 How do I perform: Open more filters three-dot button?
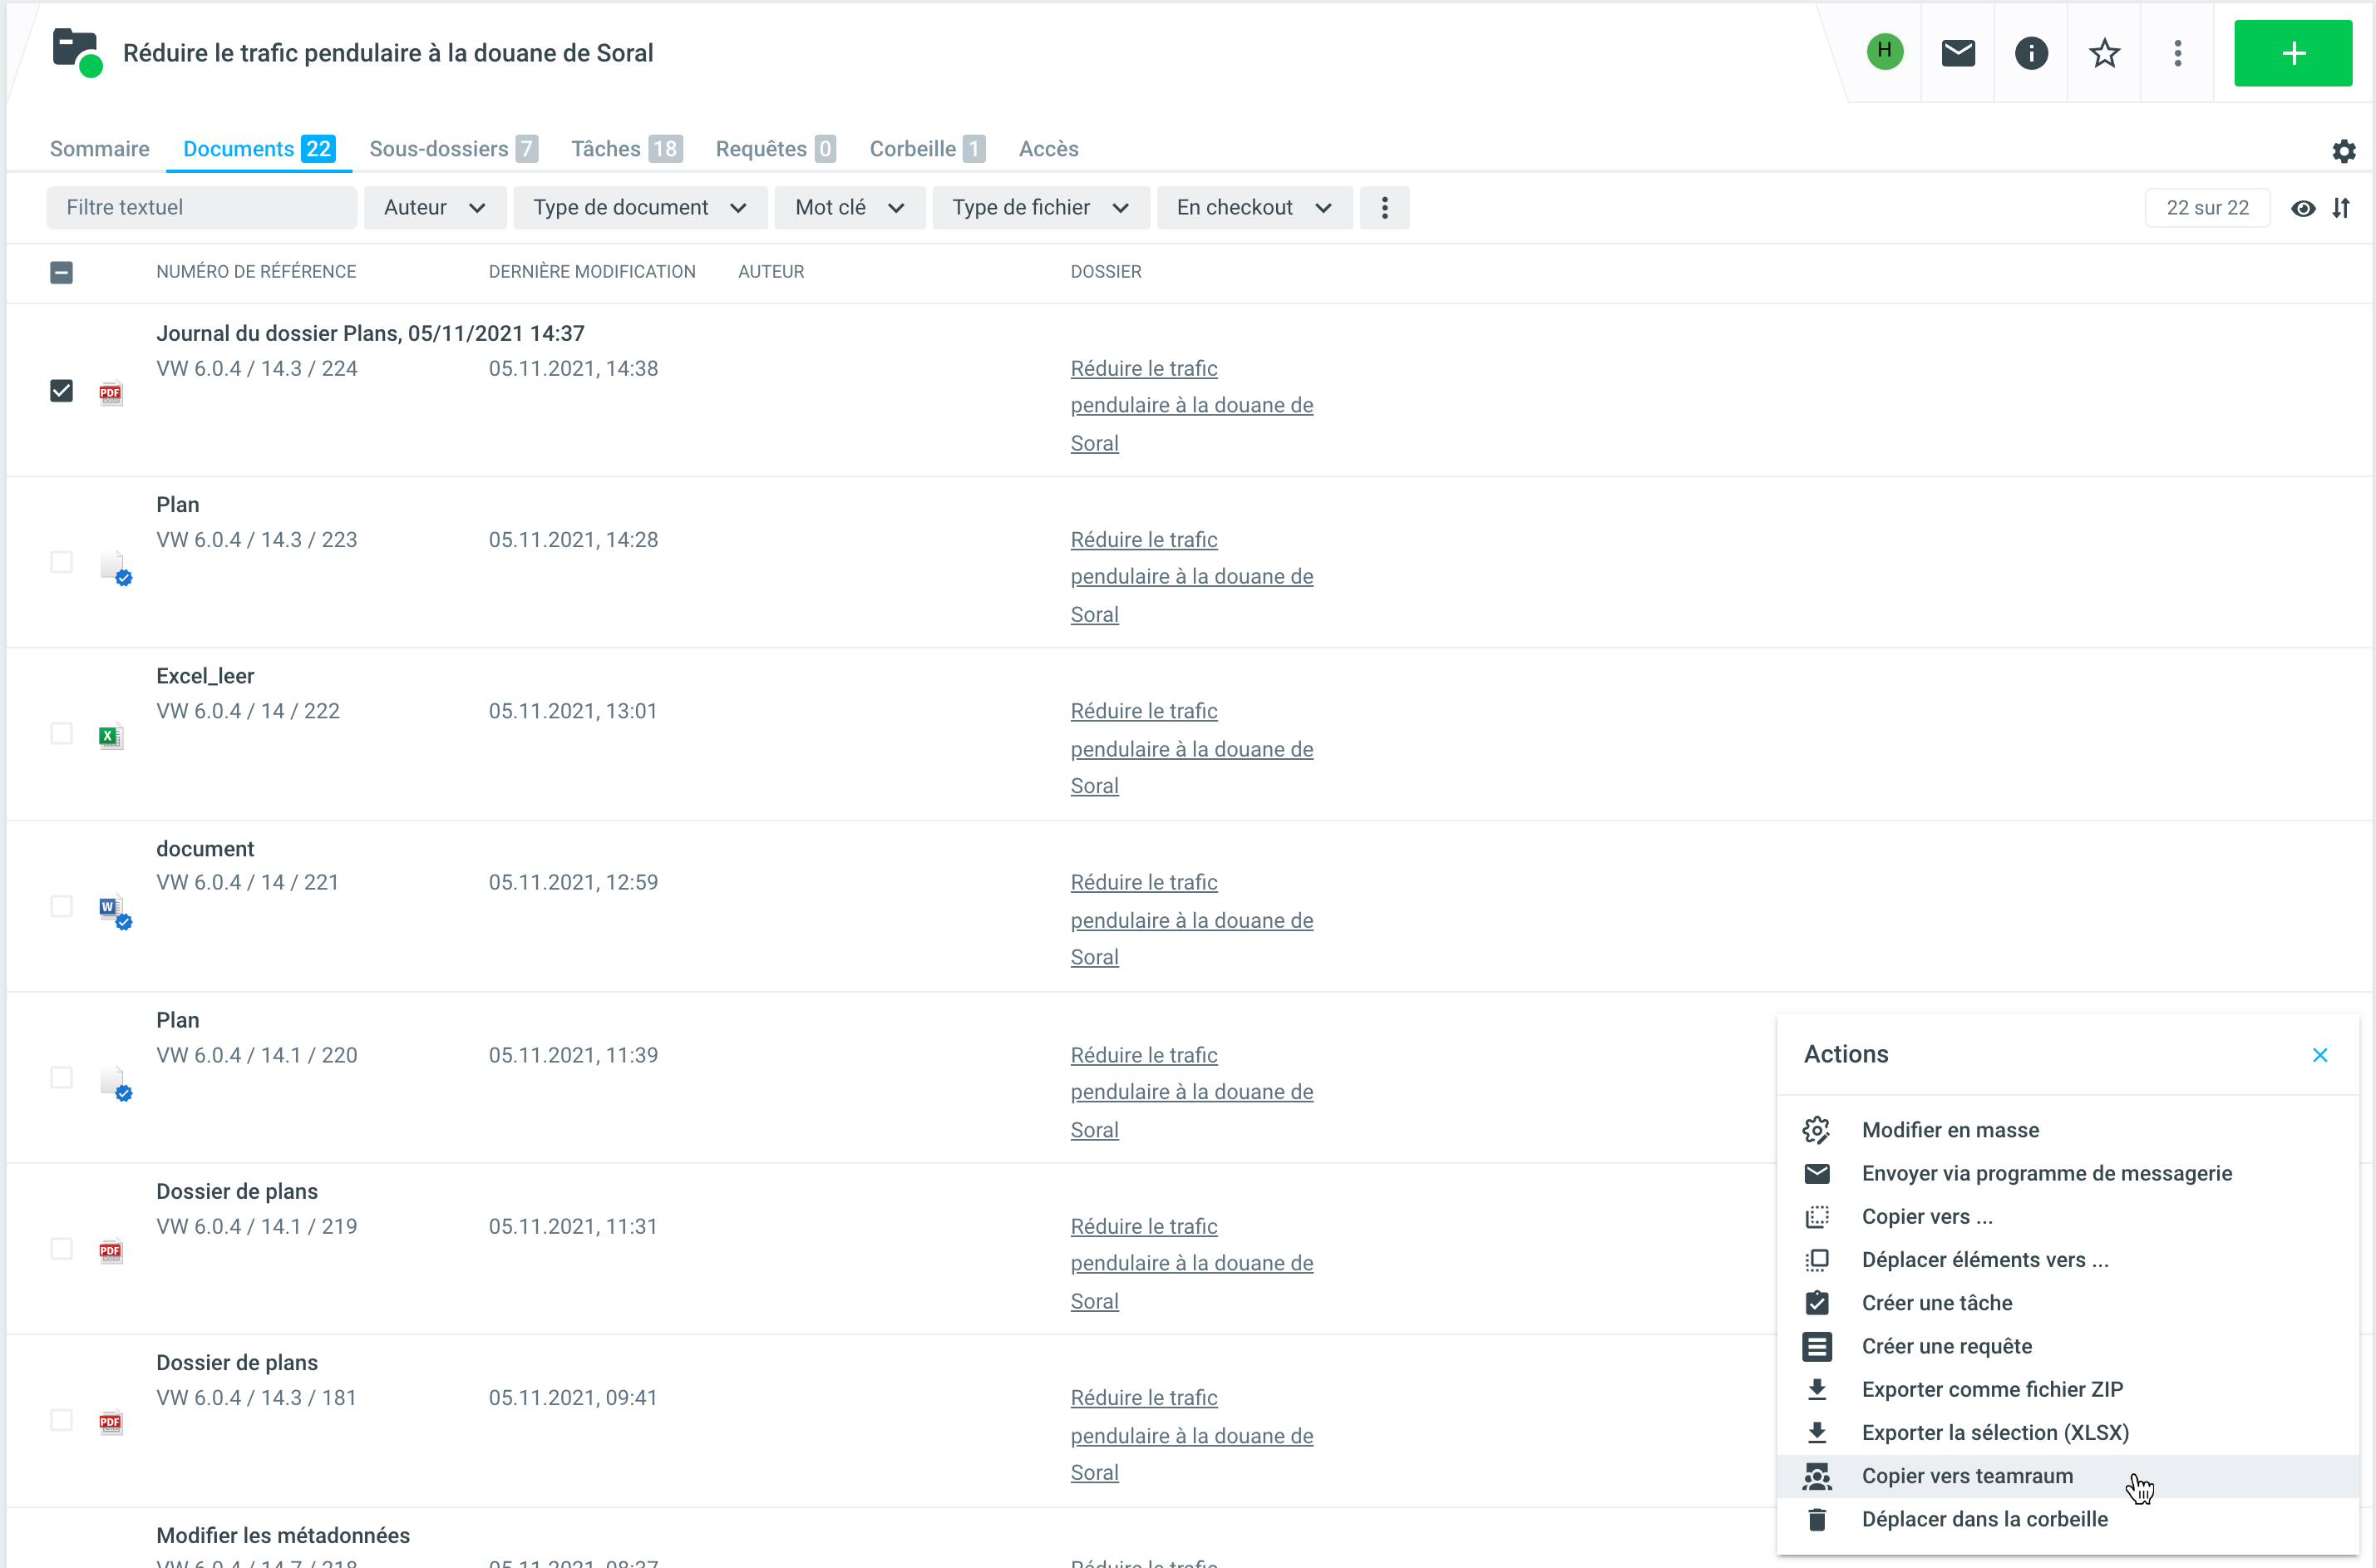(x=1384, y=208)
